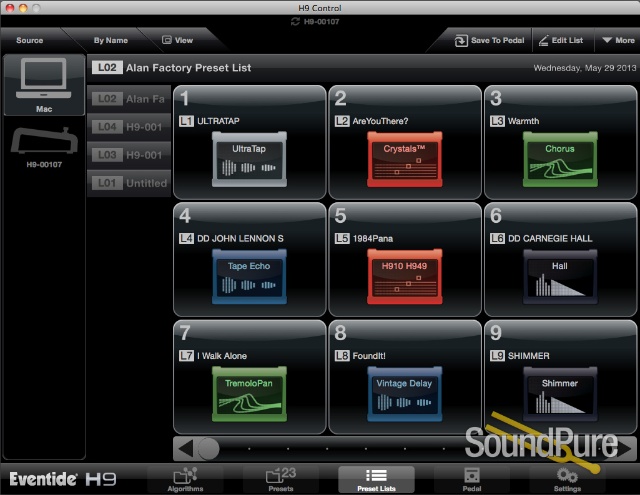Click the sync icon beside H9-00107 at top
Viewport: 640px width, 495px height.
295,22
